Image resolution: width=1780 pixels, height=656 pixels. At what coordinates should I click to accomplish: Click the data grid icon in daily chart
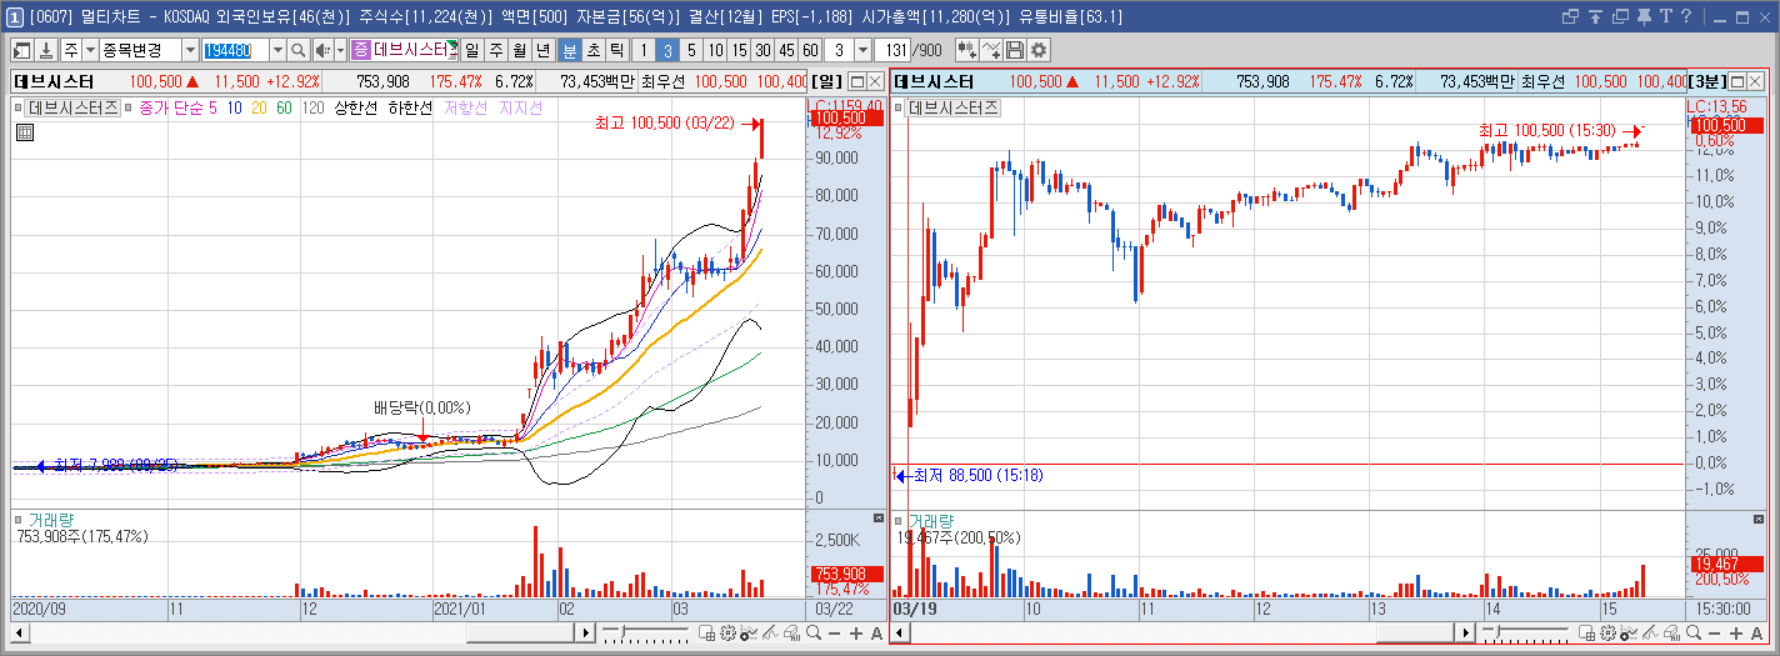click(25, 132)
